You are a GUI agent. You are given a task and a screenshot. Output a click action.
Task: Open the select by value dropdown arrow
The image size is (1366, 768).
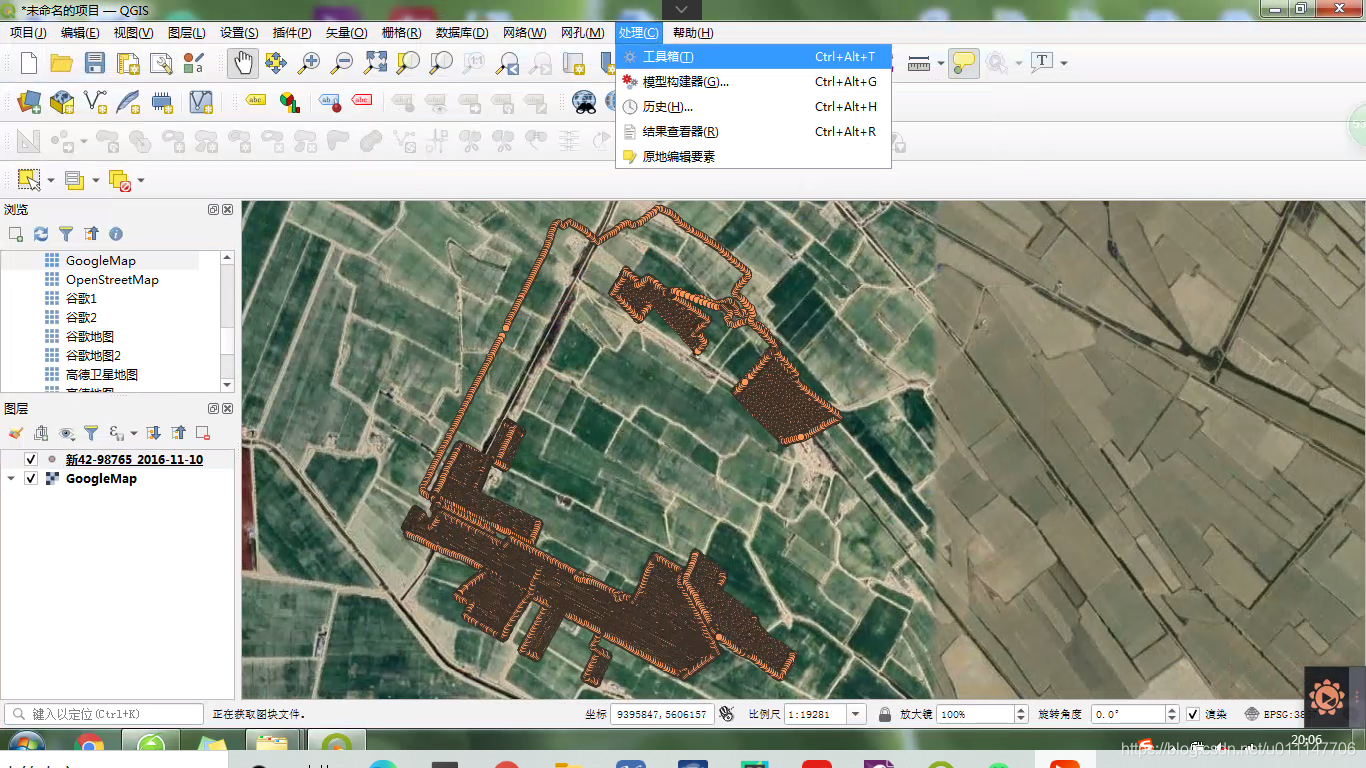click(x=96, y=180)
